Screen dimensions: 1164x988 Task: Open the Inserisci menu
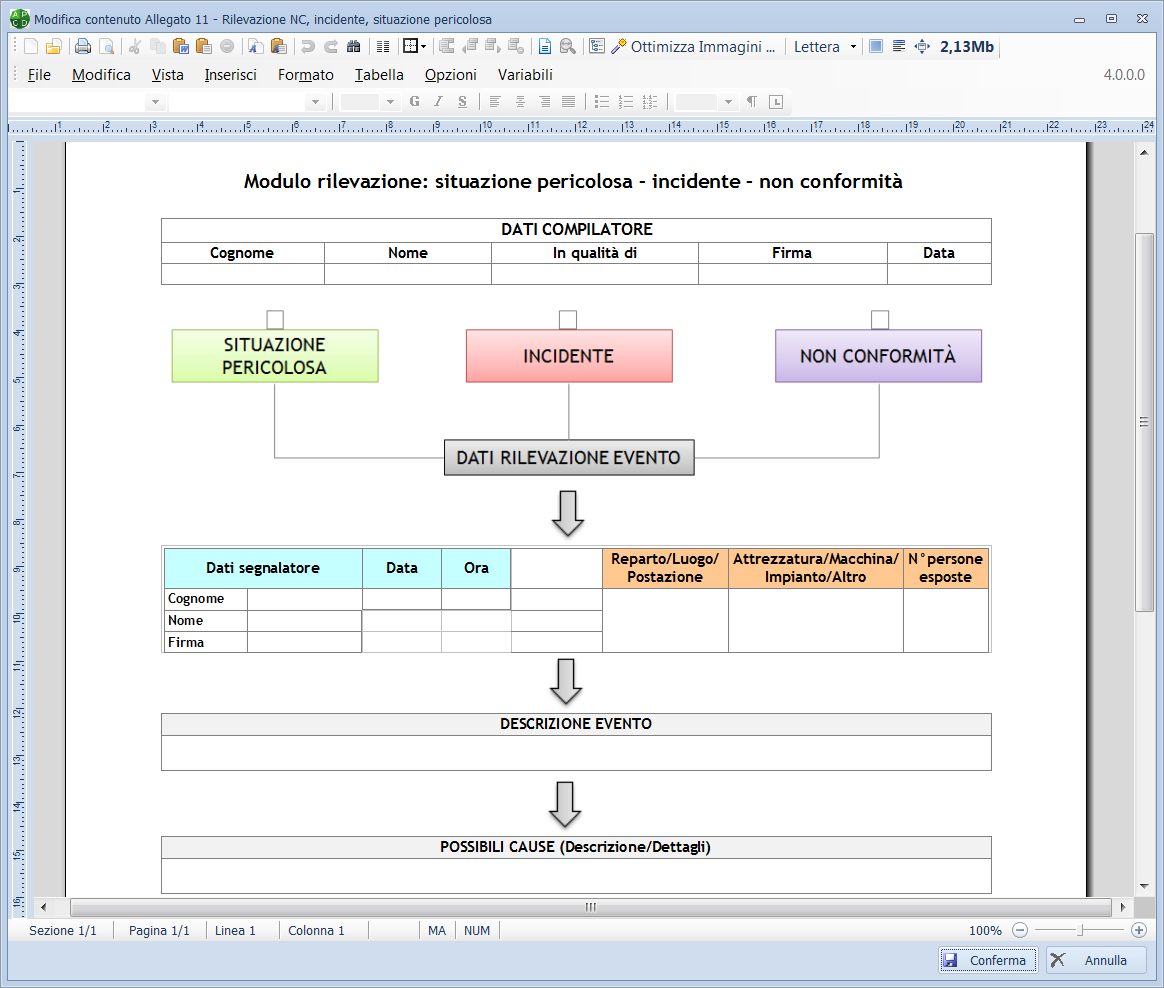coord(230,75)
